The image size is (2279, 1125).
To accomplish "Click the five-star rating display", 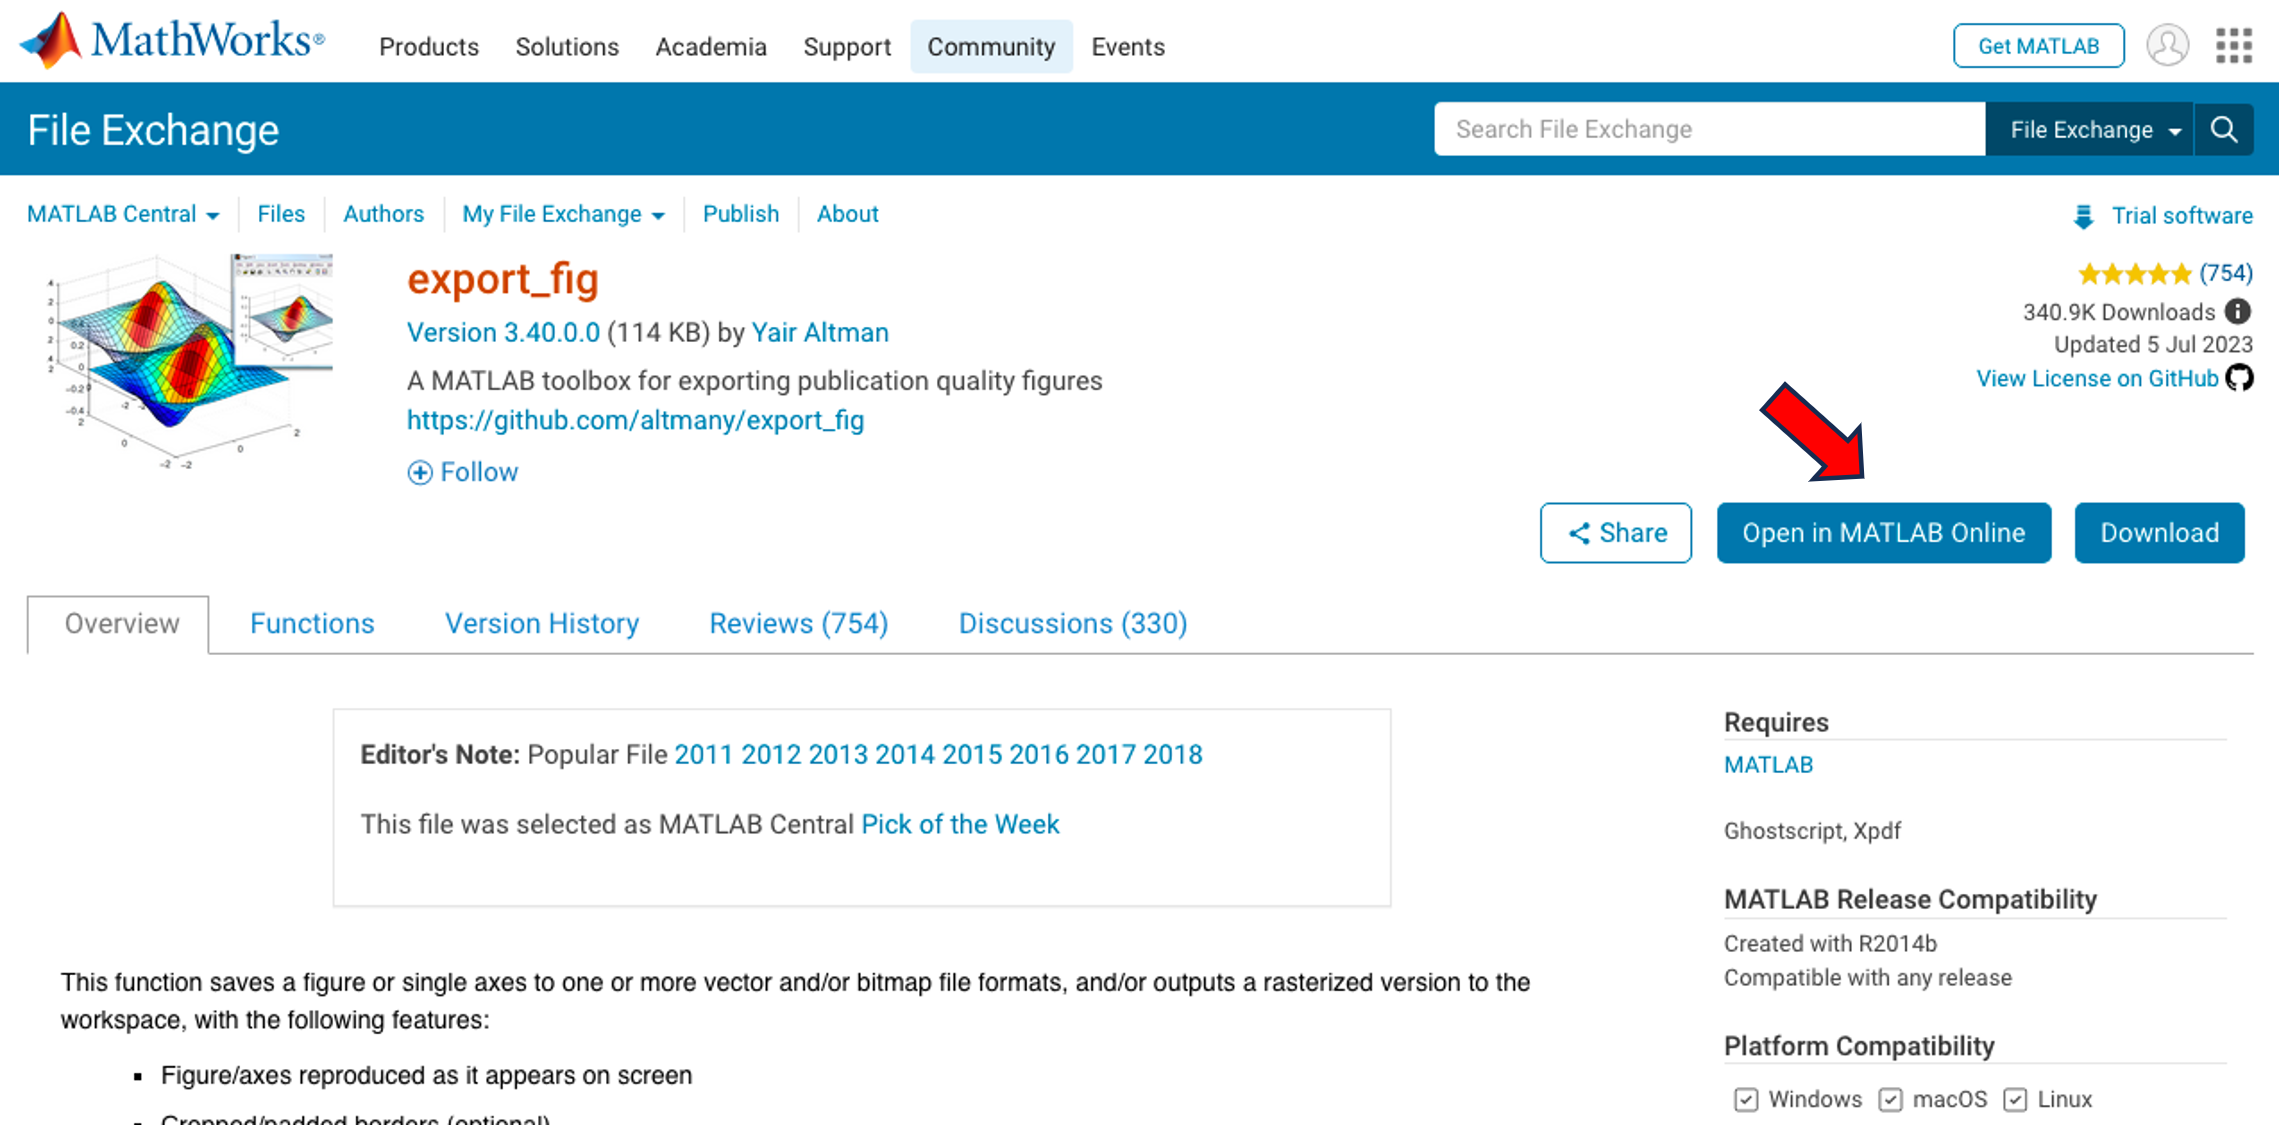I will pos(2134,273).
